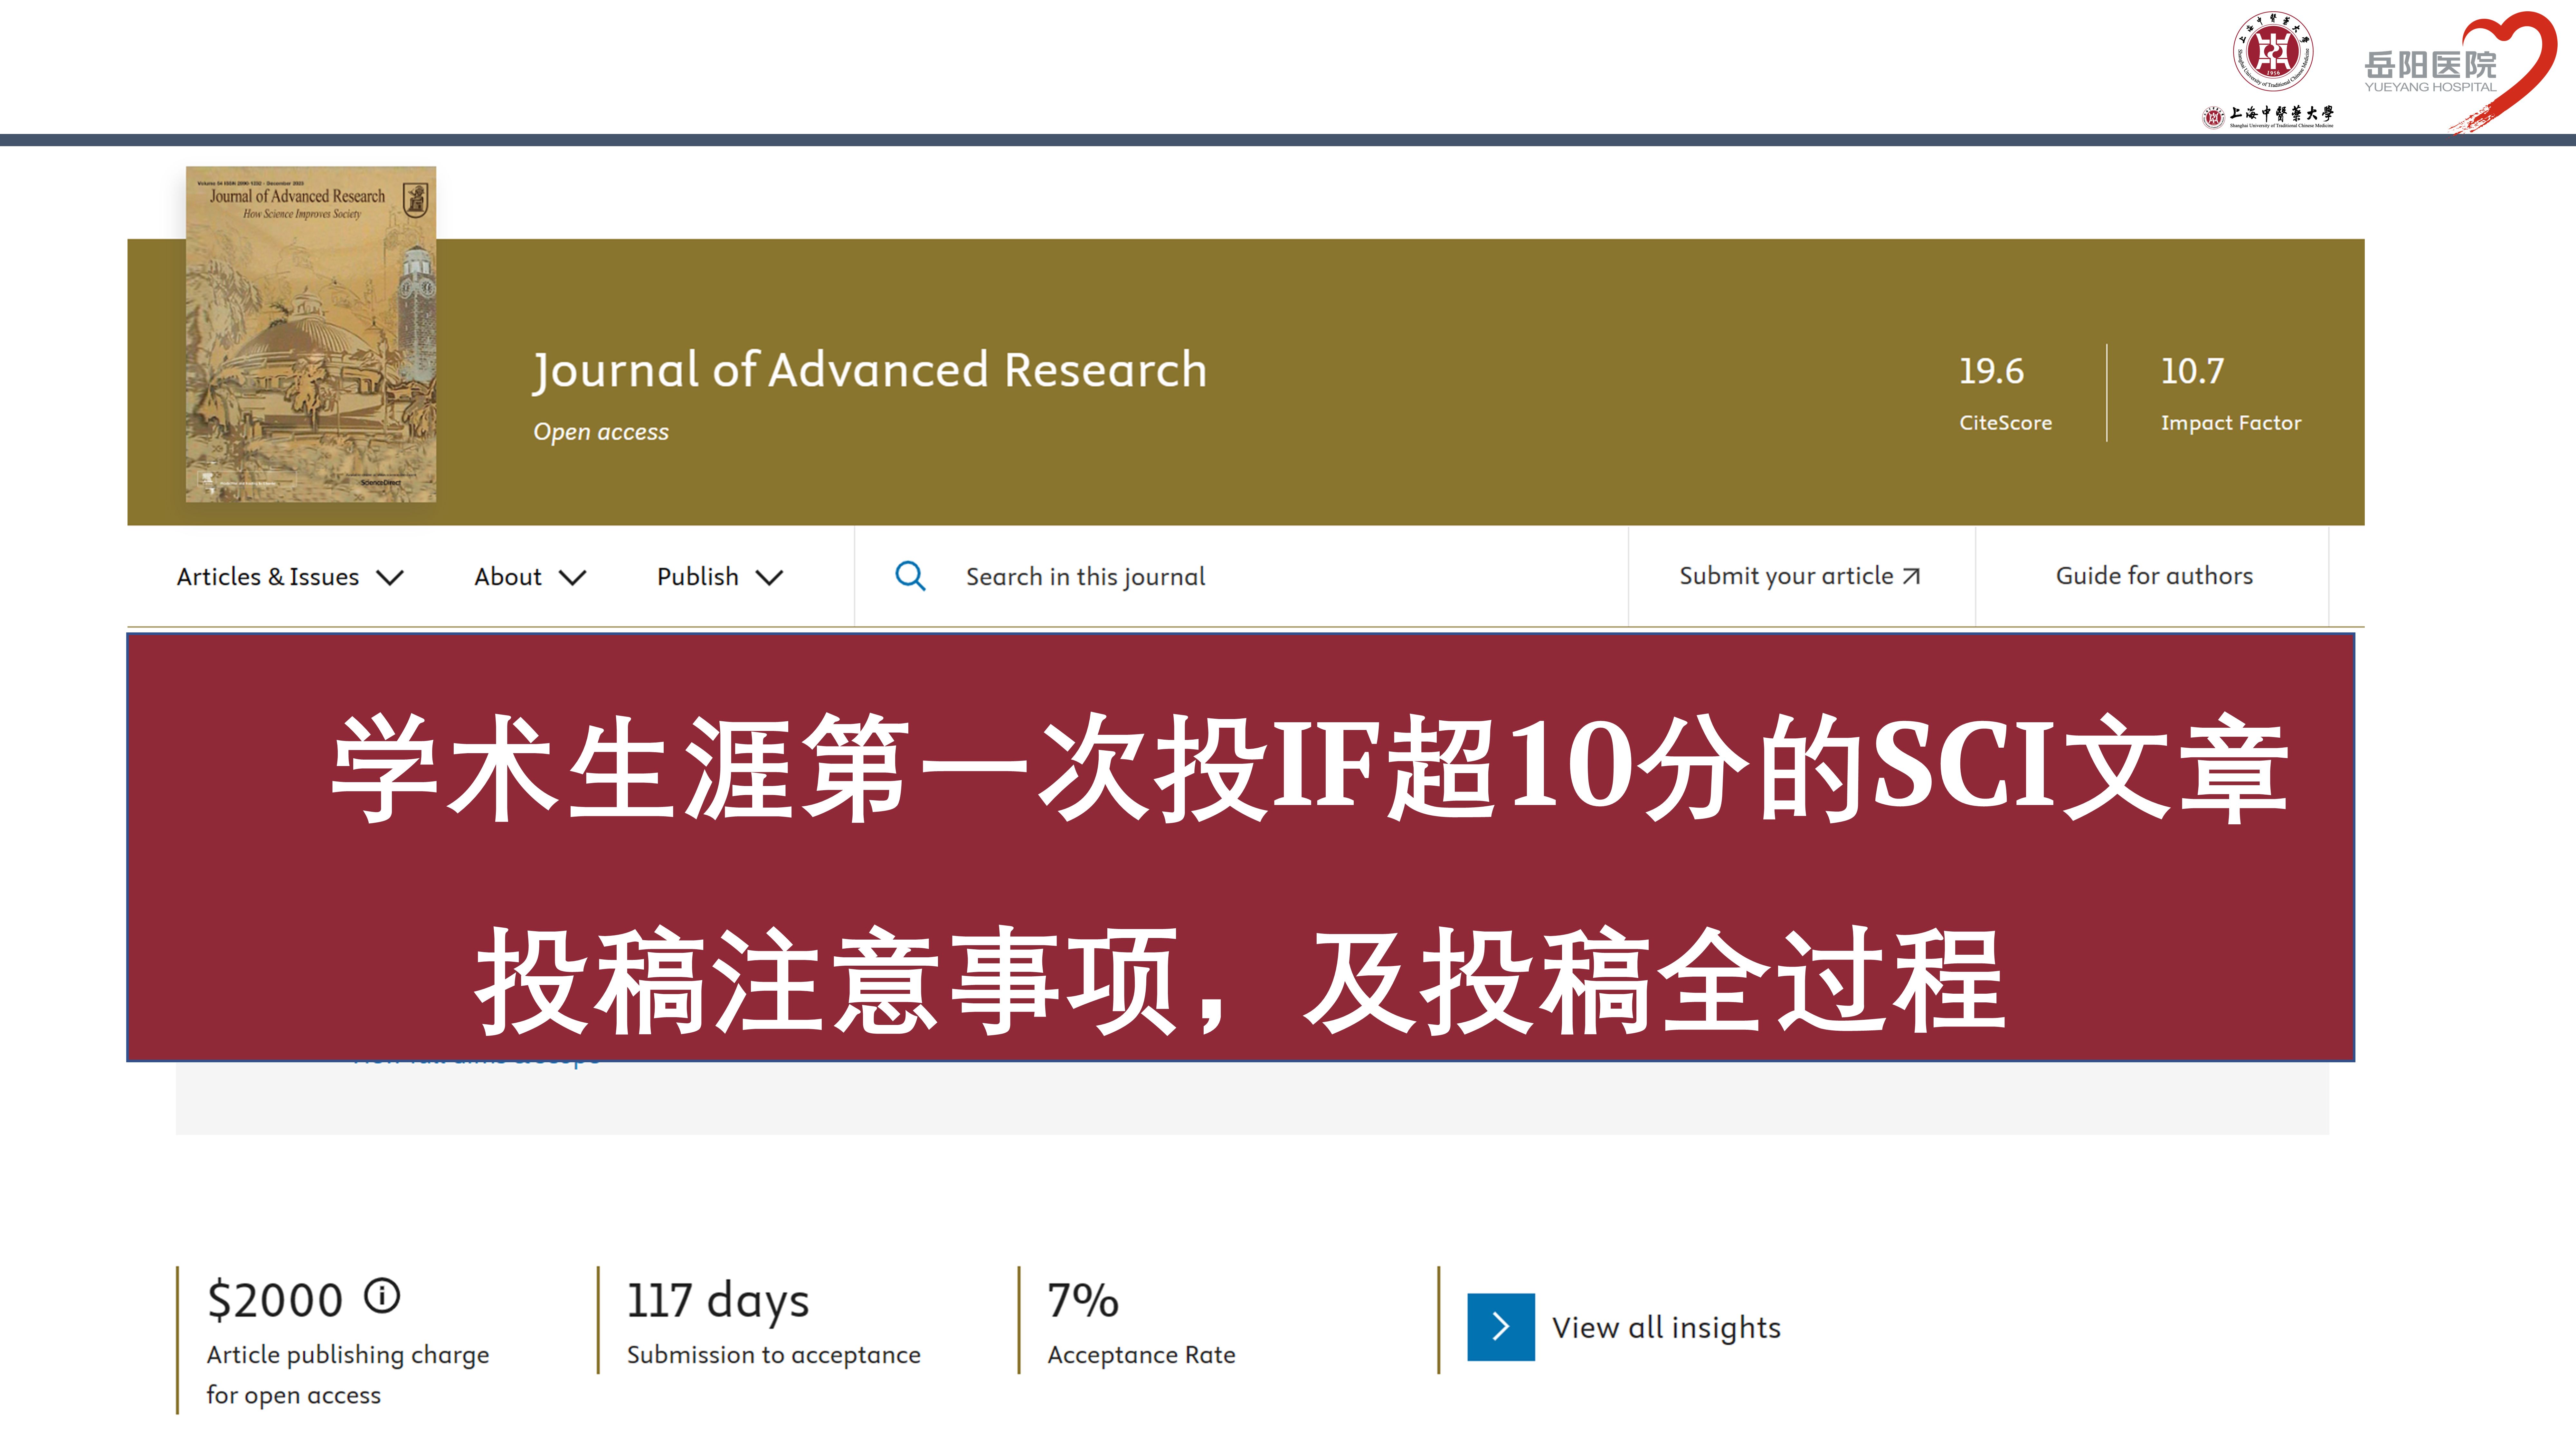Expand the About menu

tap(530, 577)
